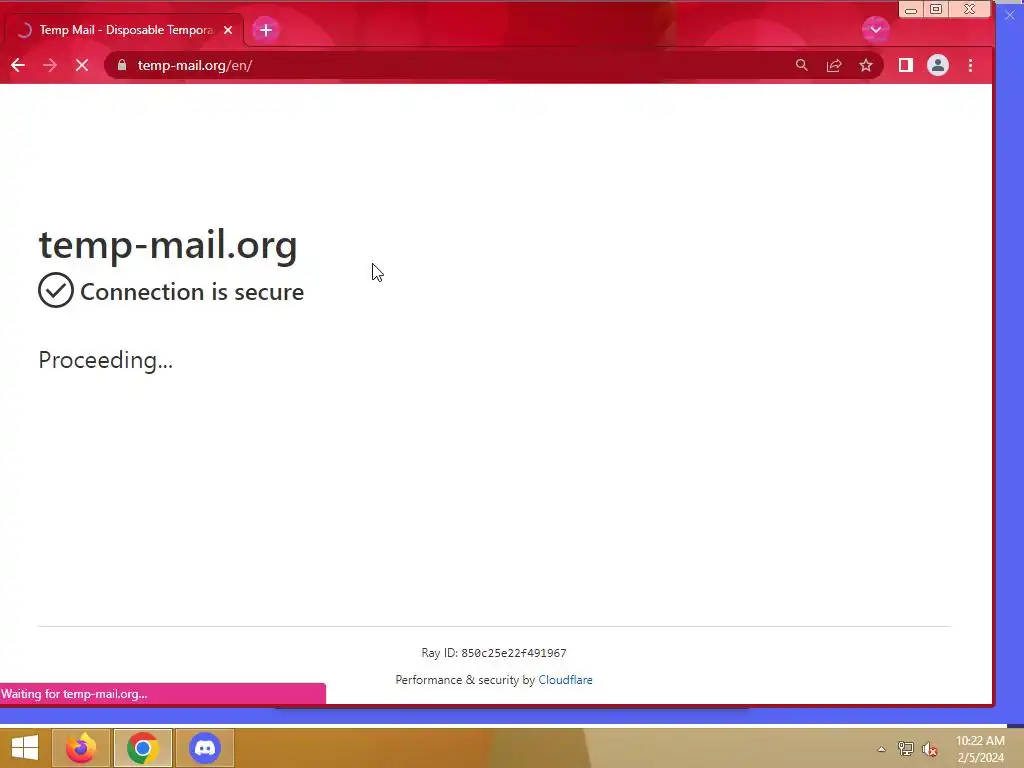Stop loading the page with X button

82,65
